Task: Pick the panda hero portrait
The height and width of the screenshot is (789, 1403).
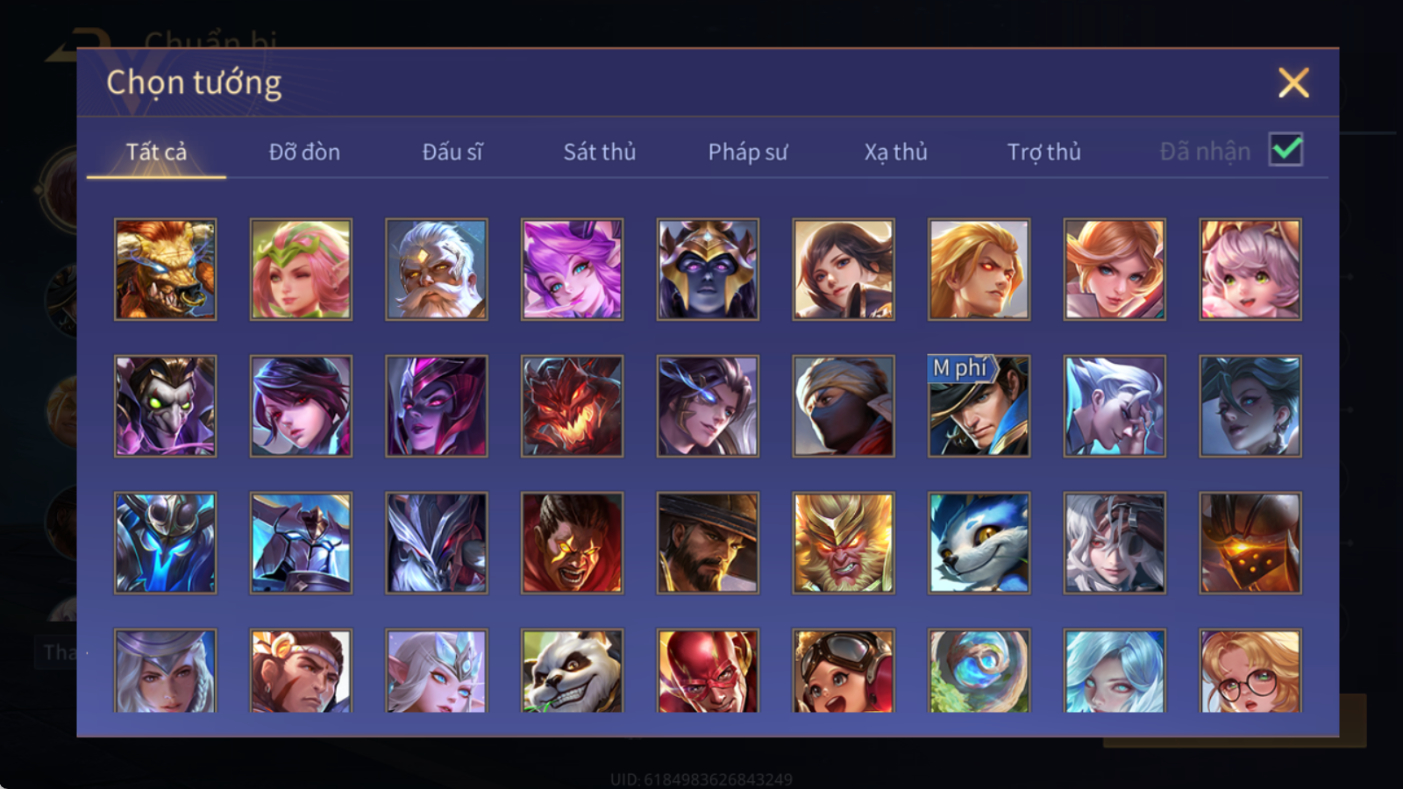Action: pyautogui.click(x=572, y=670)
